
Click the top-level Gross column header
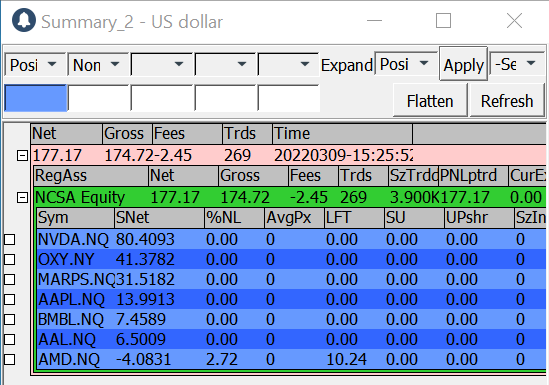coord(127,134)
